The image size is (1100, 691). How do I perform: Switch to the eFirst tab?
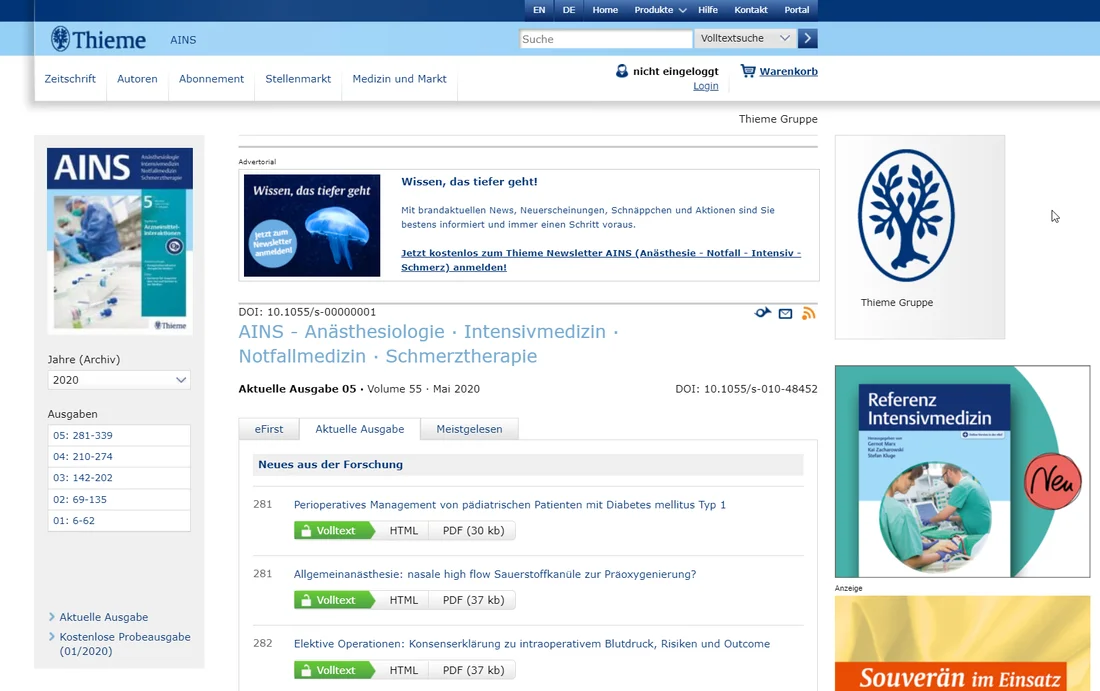[268, 428]
